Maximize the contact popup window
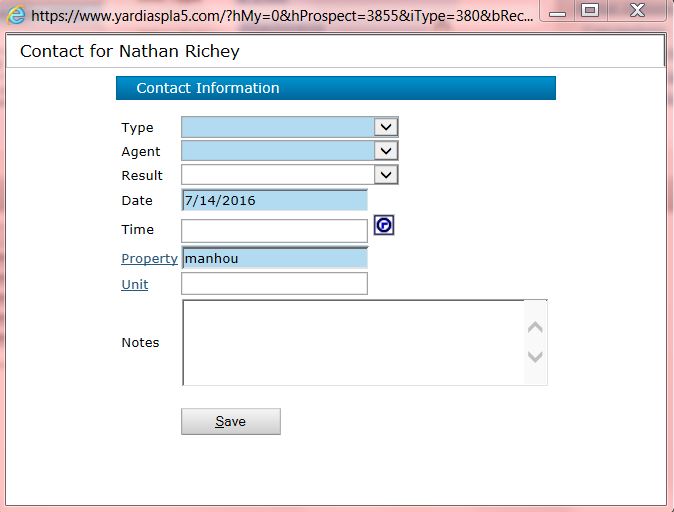The image size is (674, 512). [x=590, y=11]
